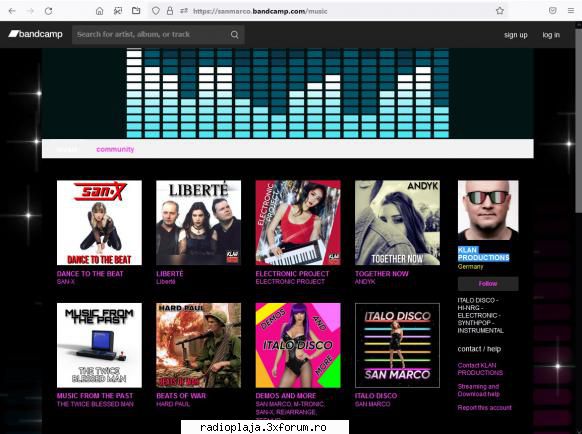Open the Liberté album cover
The height and width of the screenshot is (434, 582).
tap(199, 223)
